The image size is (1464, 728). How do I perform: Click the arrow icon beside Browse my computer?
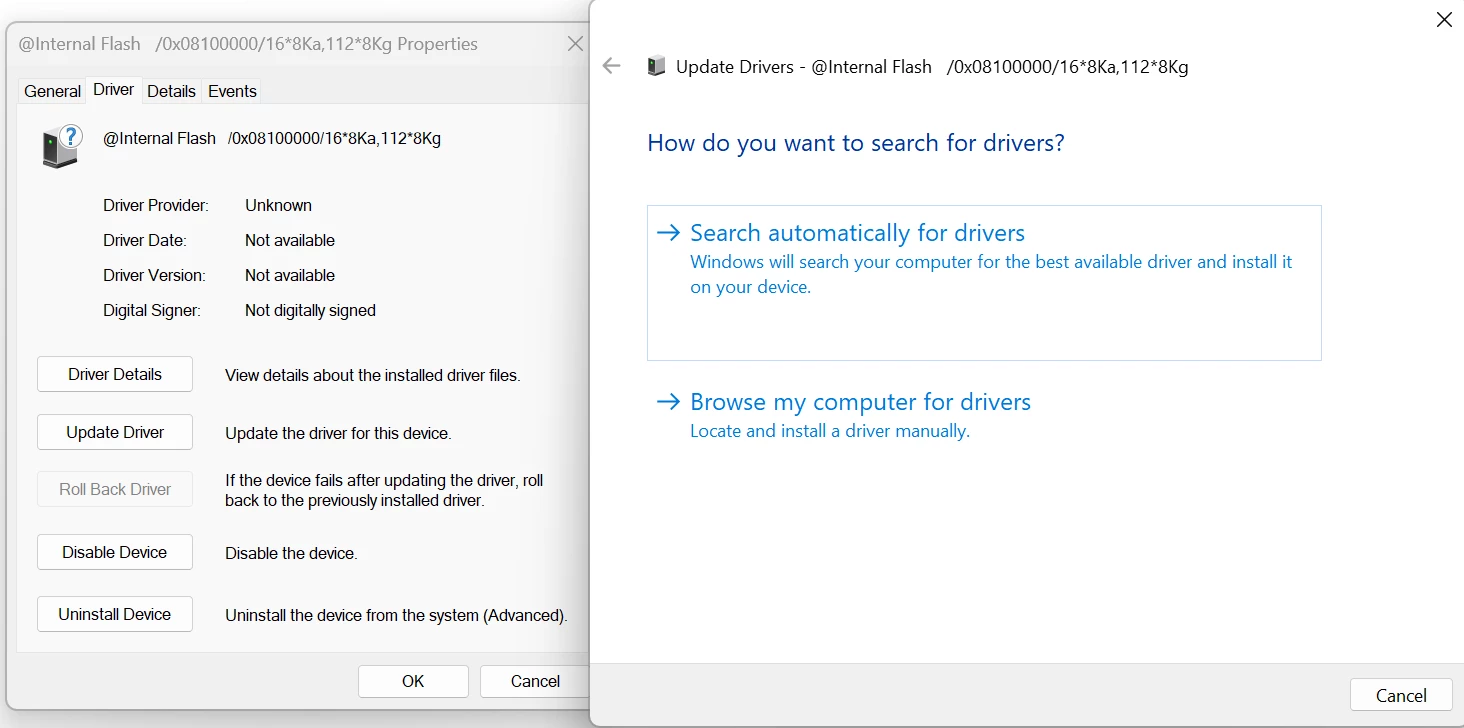tap(667, 402)
